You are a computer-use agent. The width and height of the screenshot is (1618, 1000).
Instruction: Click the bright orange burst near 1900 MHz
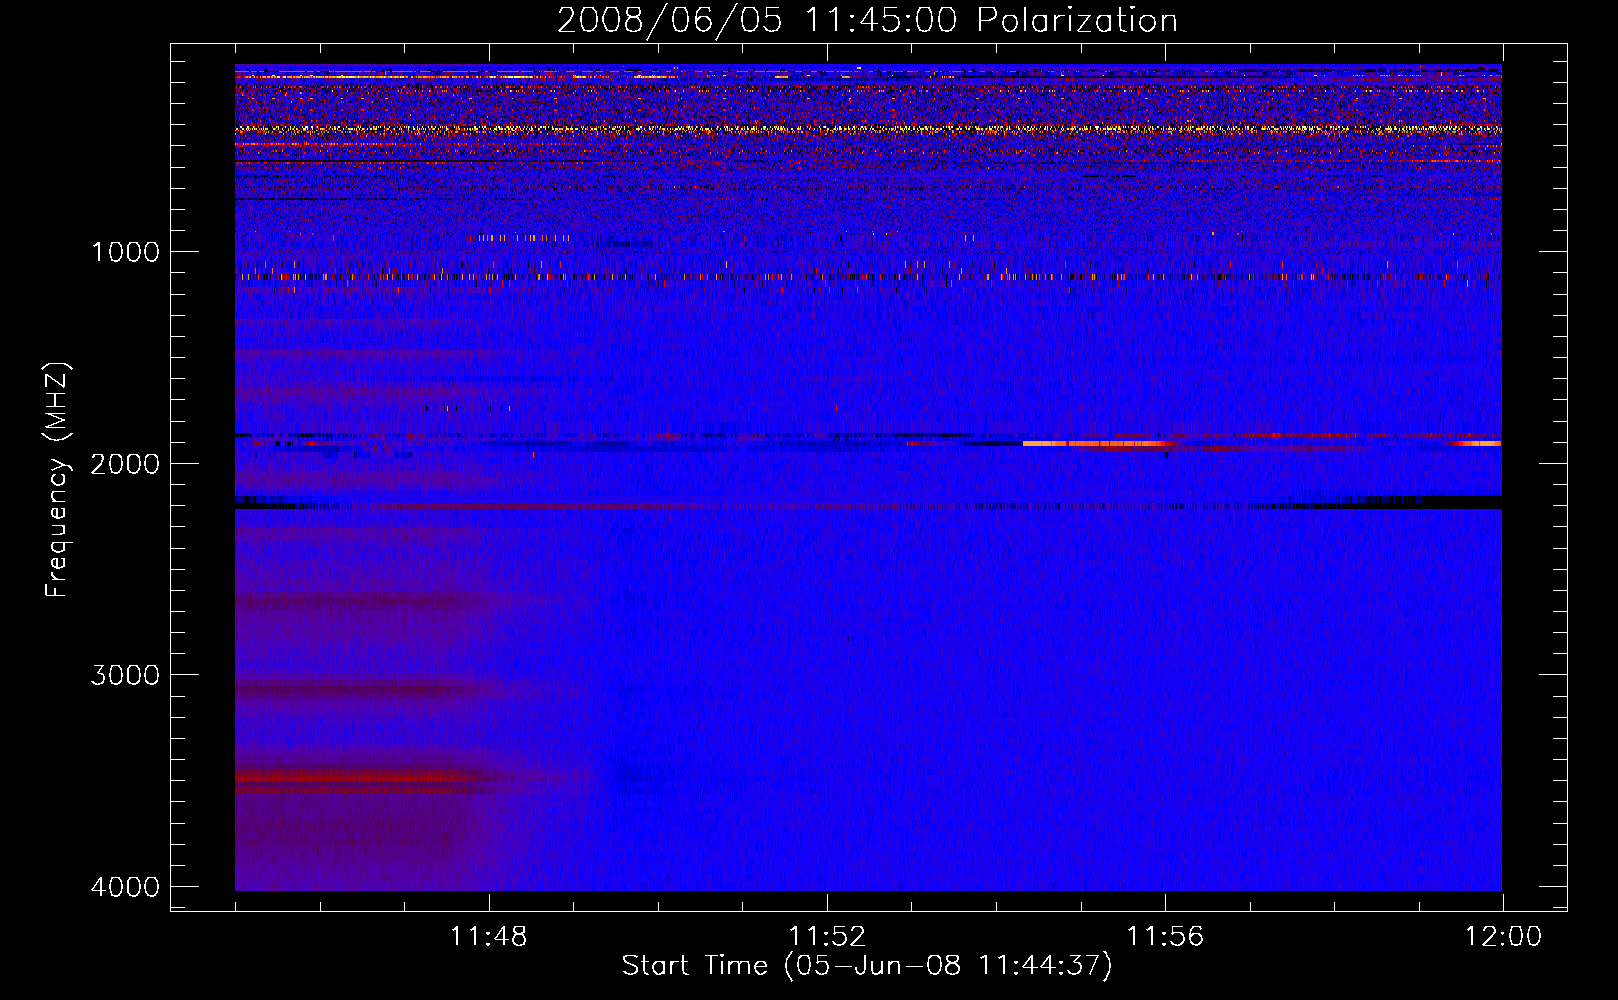[x=1097, y=443]
